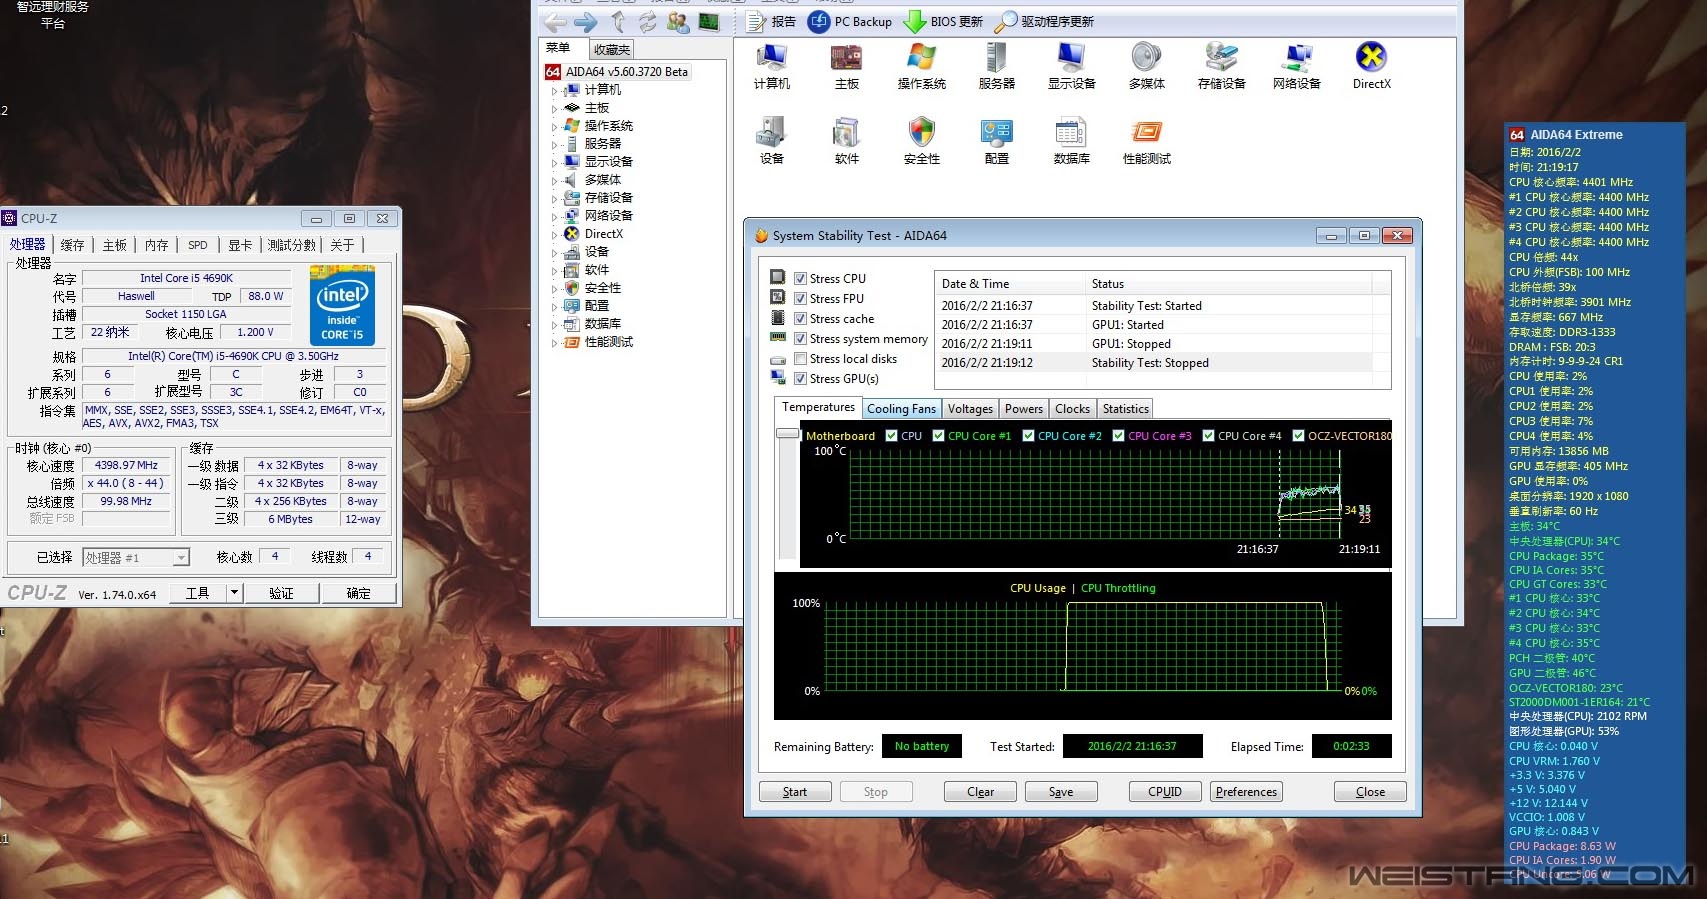
Task: Switch to the Powers tab
Action: coord(1024,409)
